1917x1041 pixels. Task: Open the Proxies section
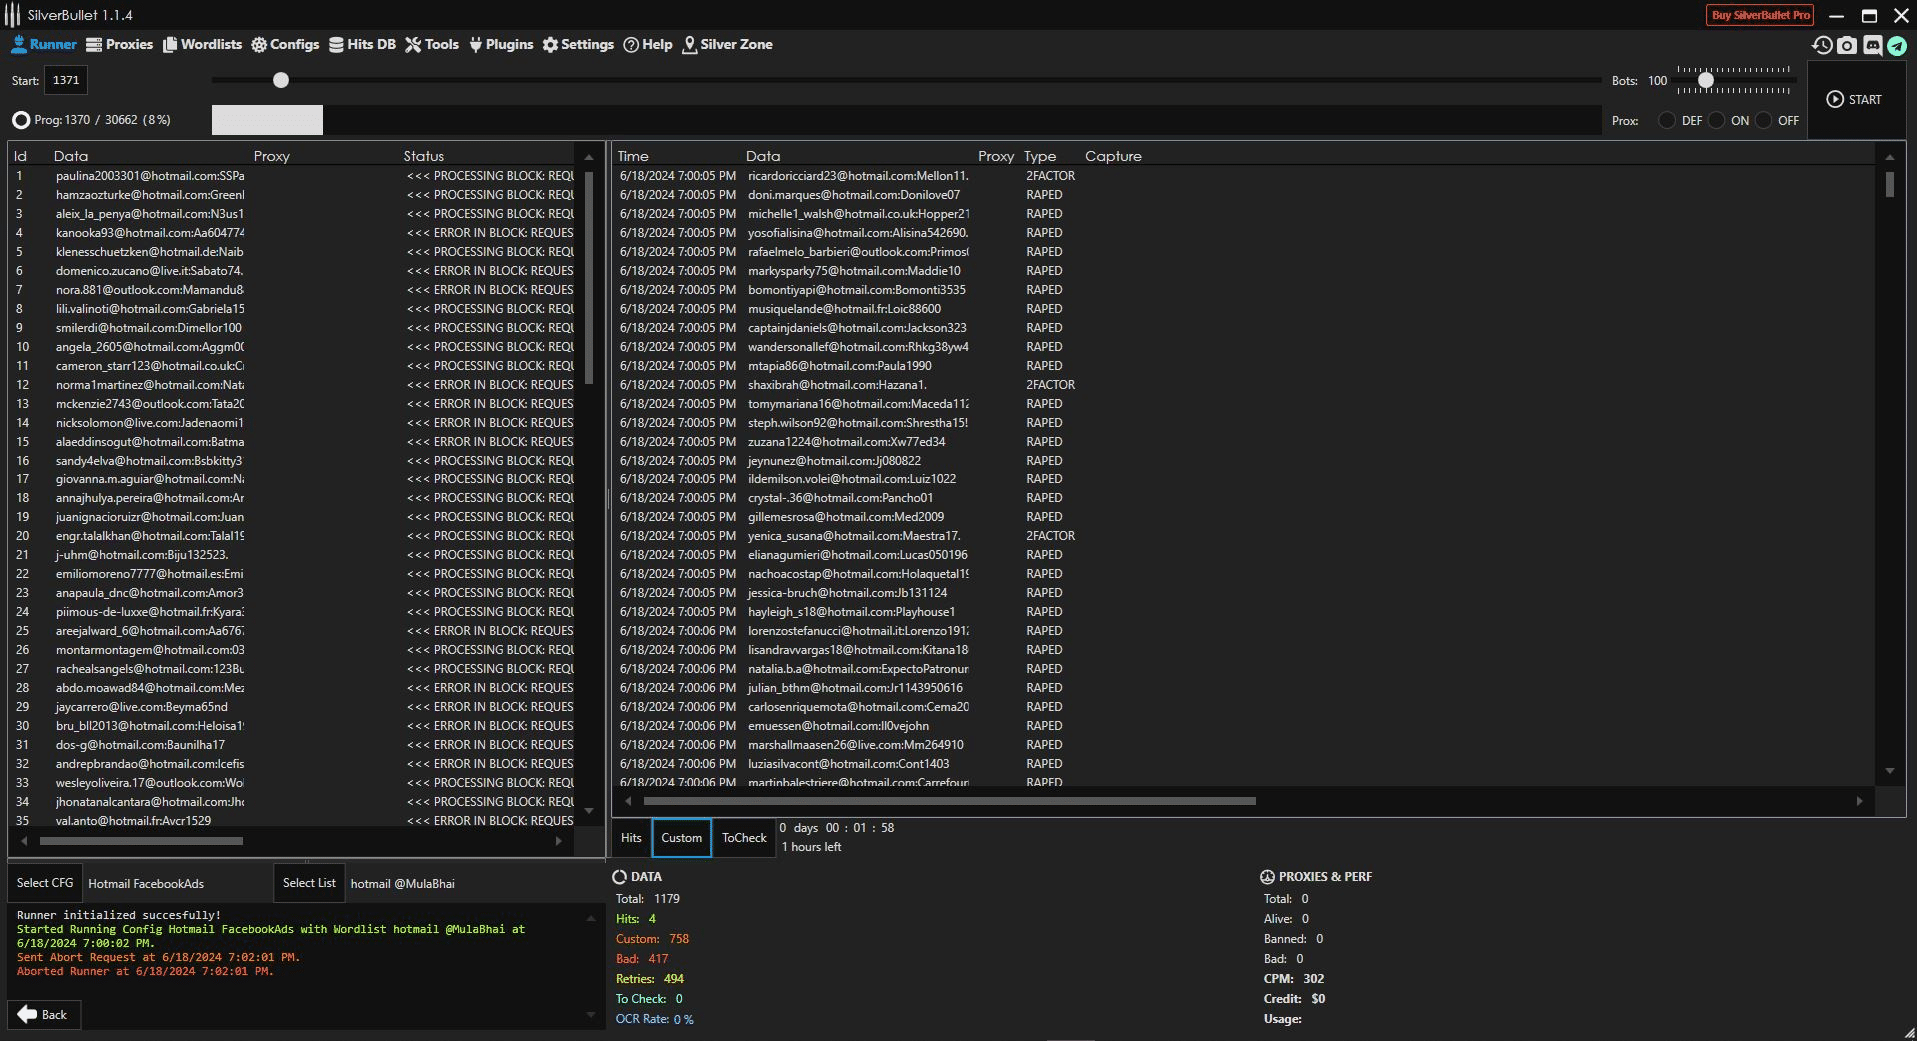tap(119, 44)
